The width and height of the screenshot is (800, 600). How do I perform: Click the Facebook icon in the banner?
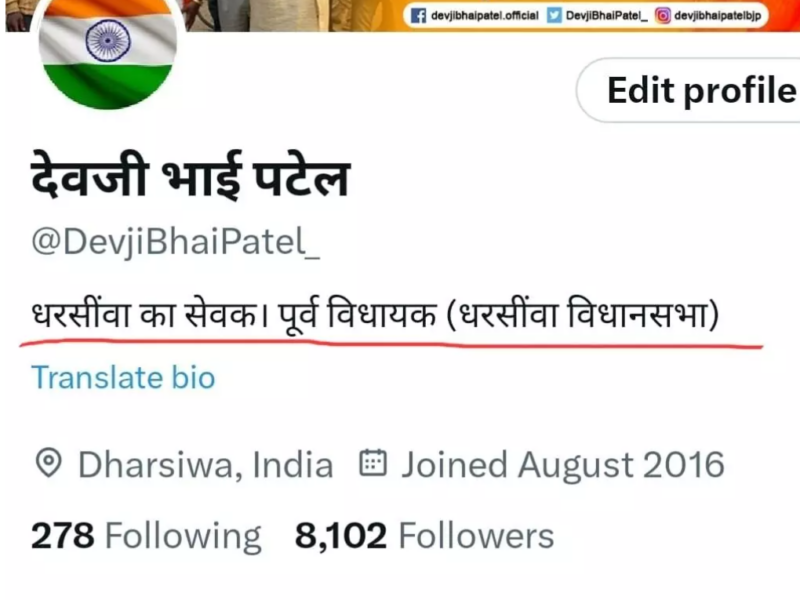[418, 16]
